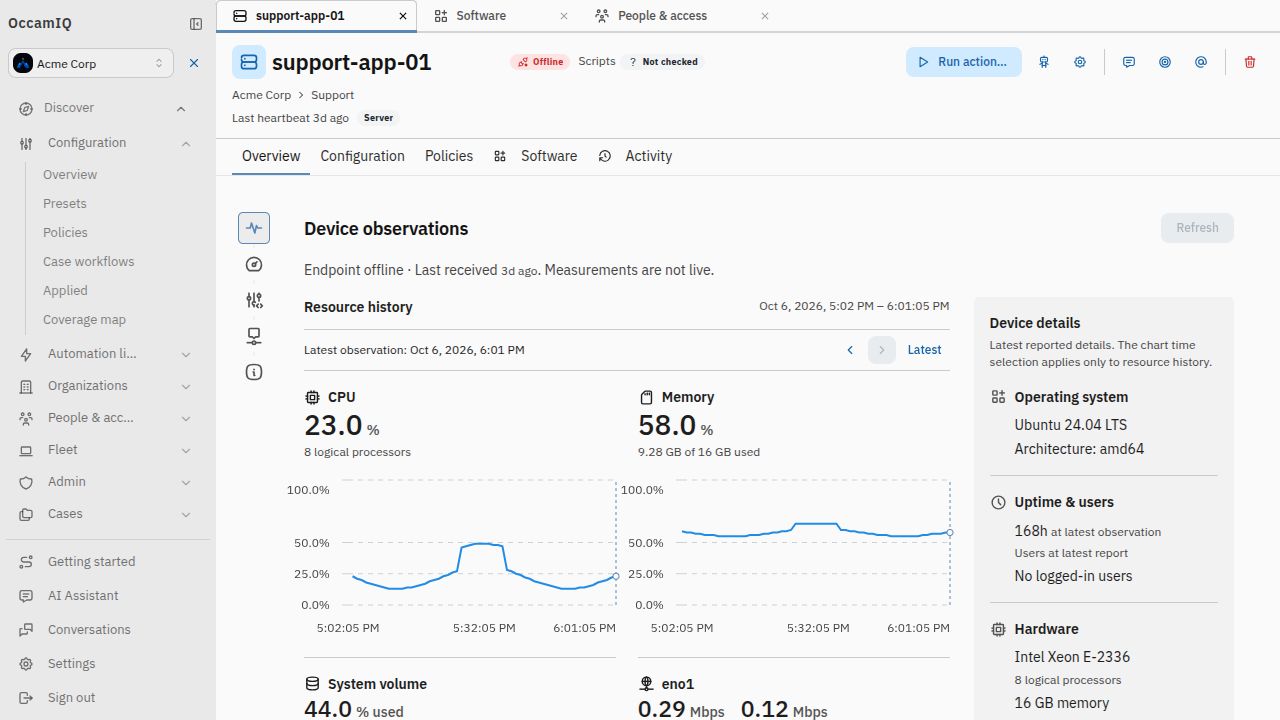Collapse the Discover section

click(181, 108)
